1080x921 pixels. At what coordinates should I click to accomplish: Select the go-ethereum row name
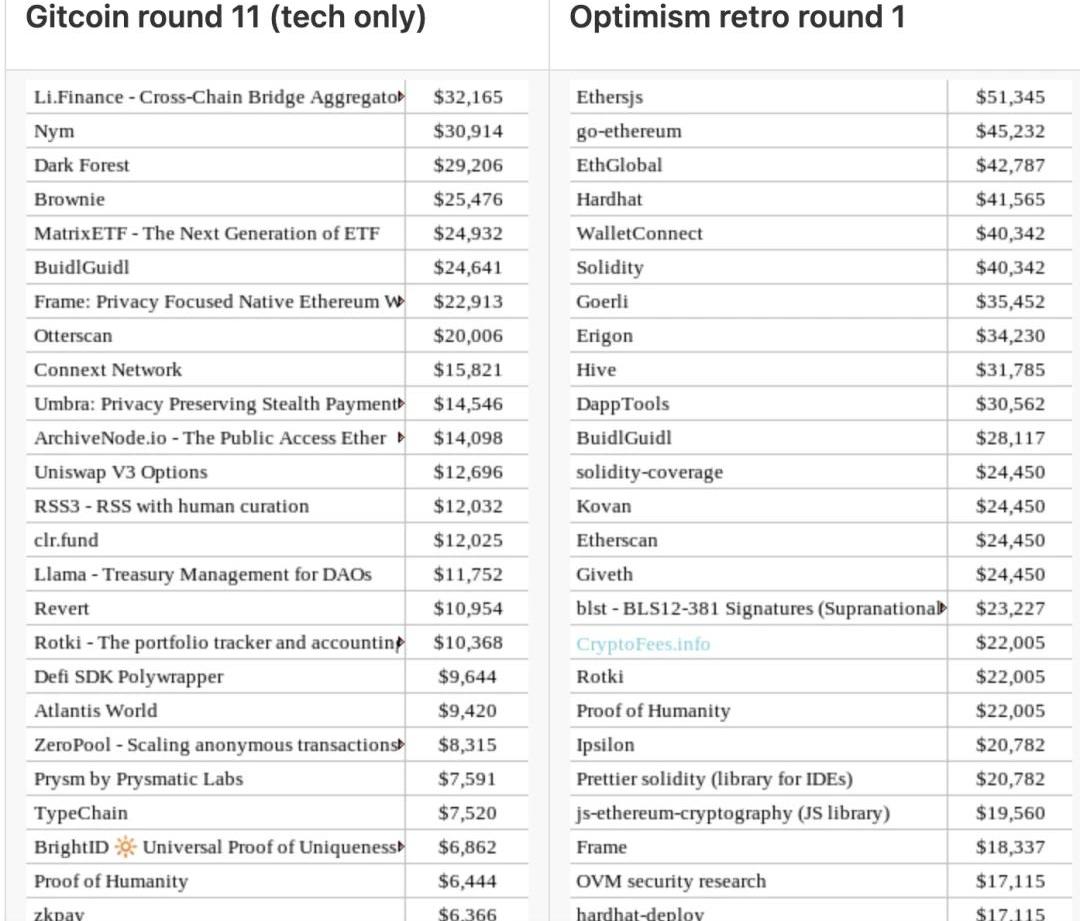coord(629,131)
